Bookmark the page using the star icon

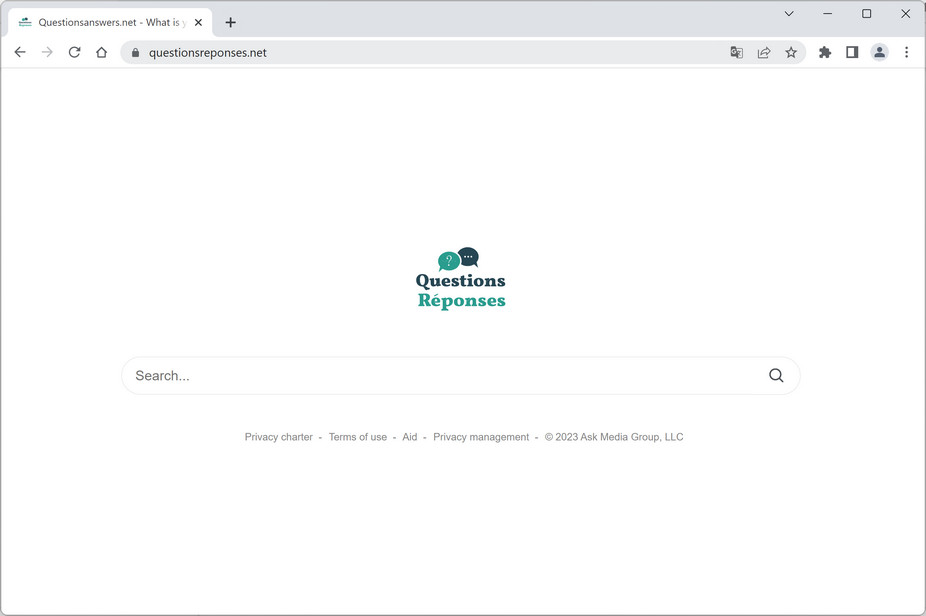pyautogui.click(x=791, y=52)
